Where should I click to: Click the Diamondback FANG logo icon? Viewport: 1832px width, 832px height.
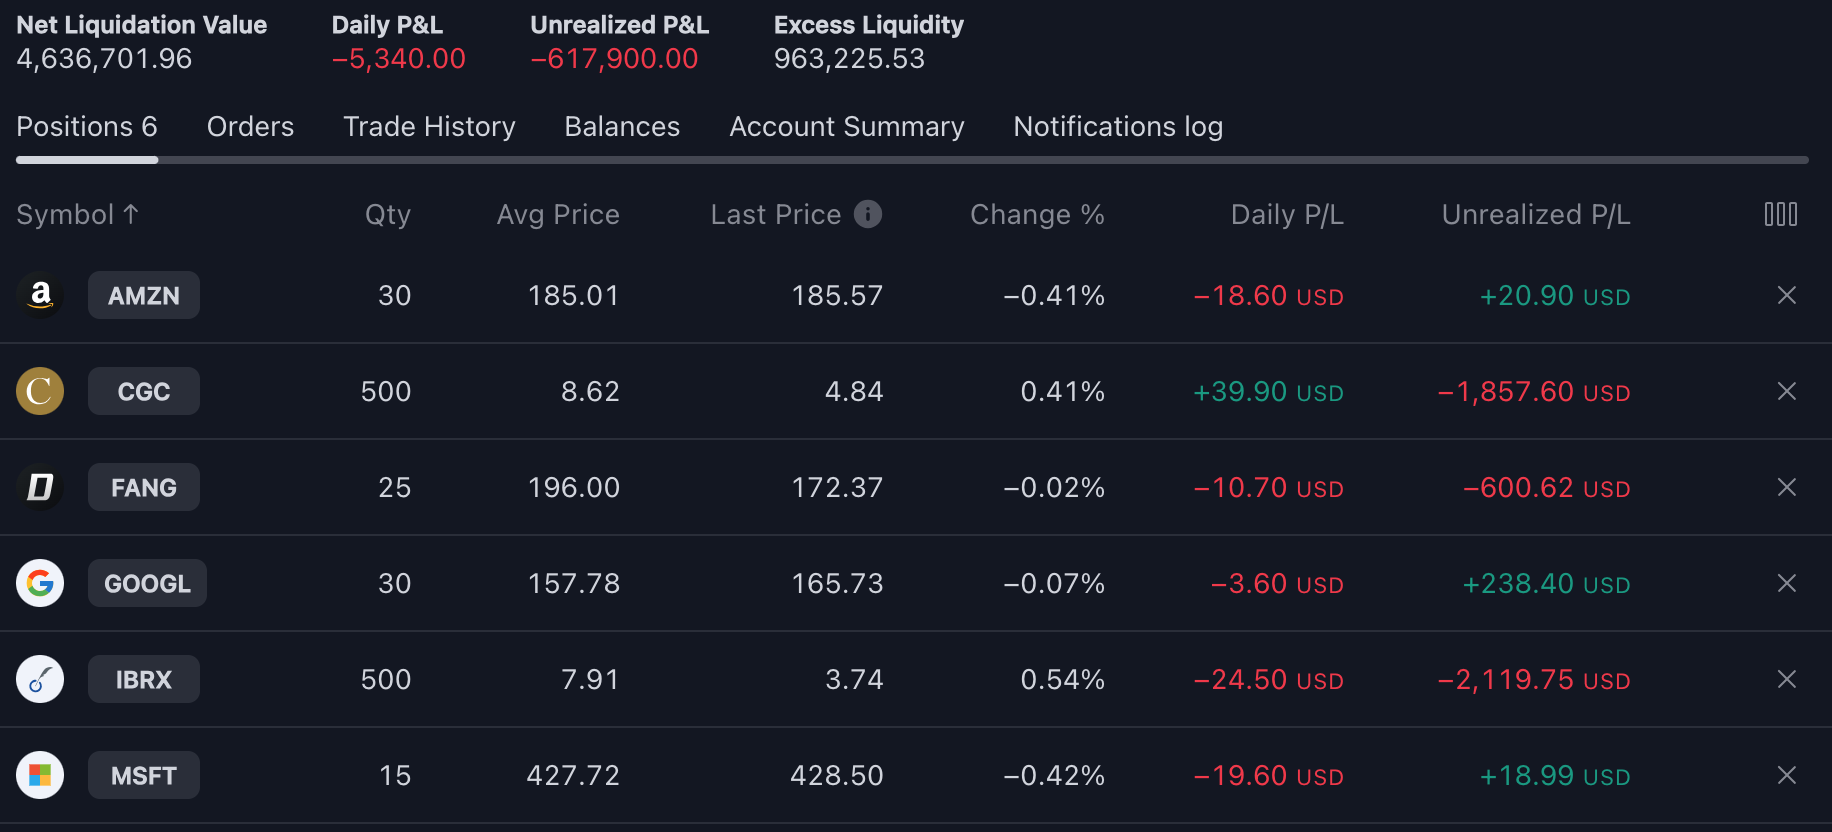40,487
